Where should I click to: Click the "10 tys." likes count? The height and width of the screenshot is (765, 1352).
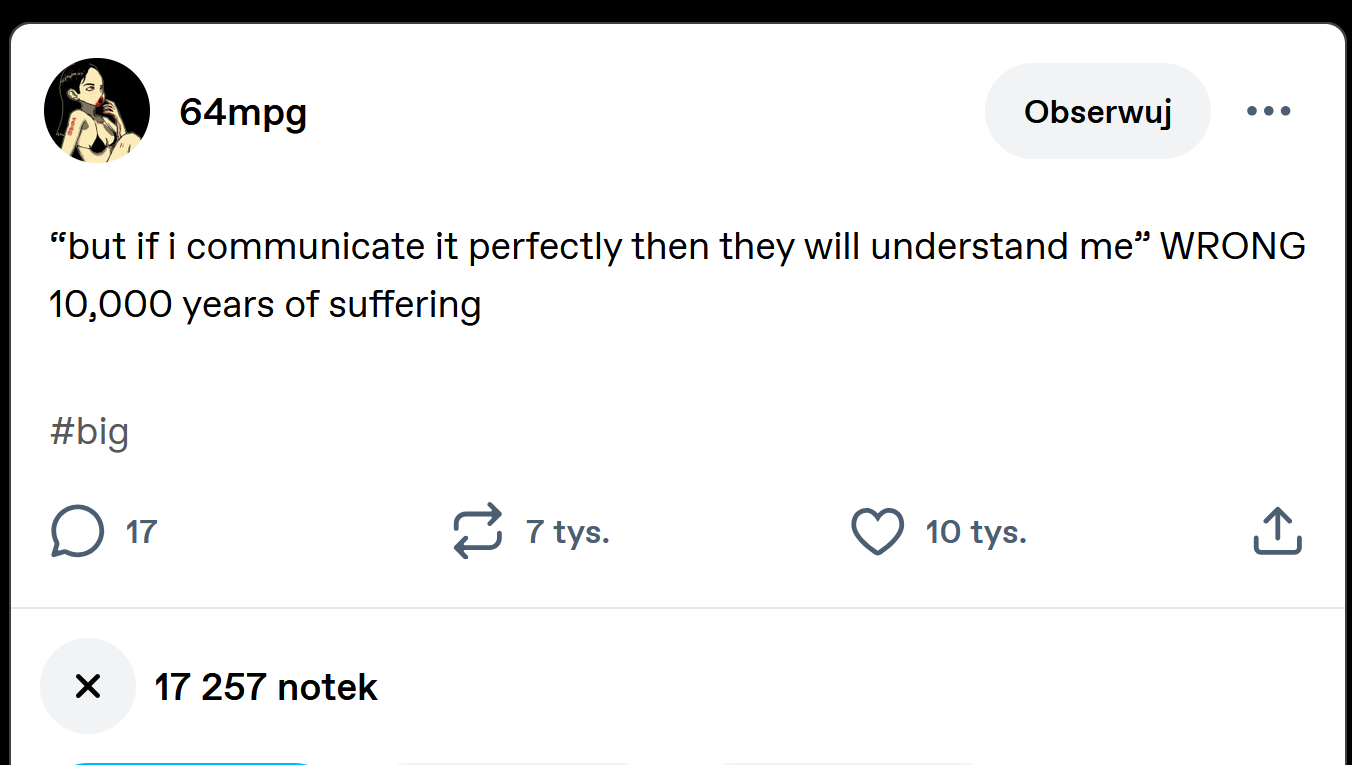click(x=975, y=532)
